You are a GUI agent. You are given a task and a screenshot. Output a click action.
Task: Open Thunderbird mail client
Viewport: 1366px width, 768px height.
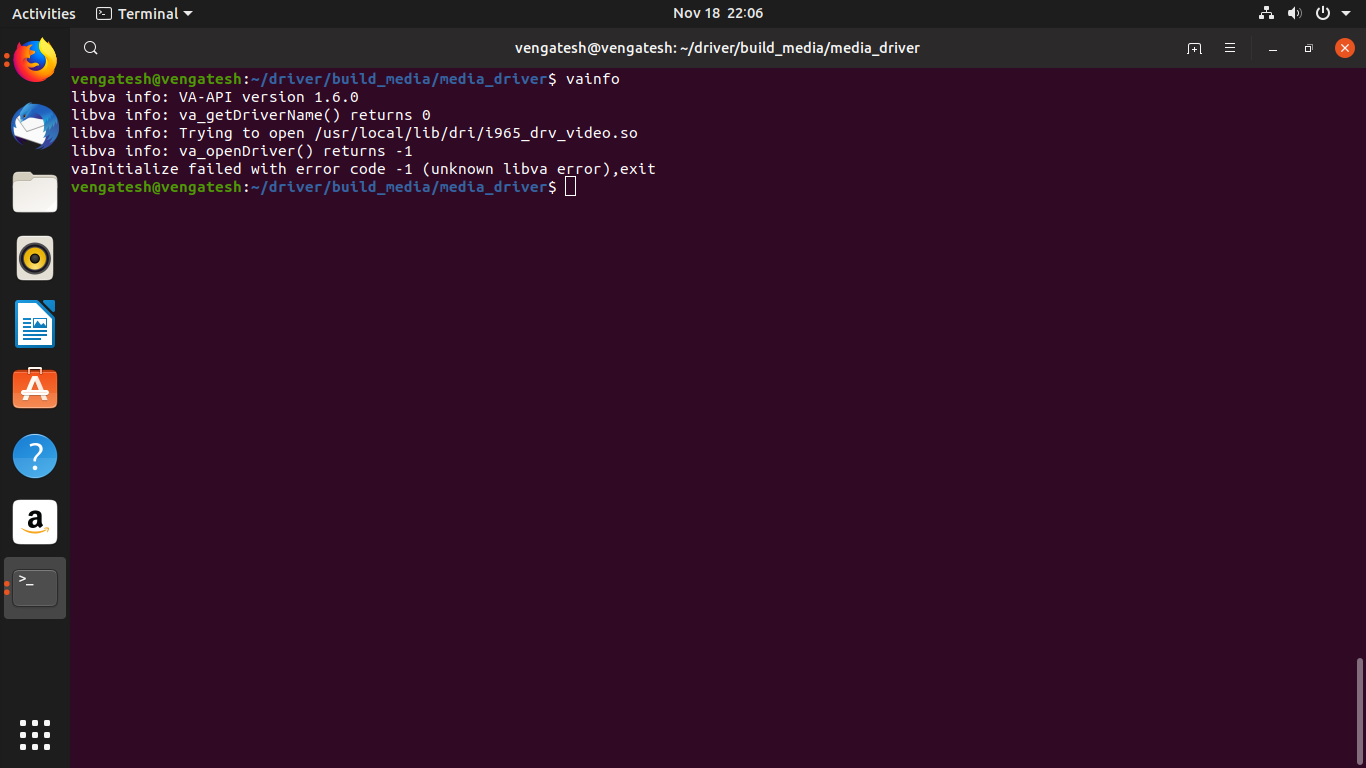point(35,127)
